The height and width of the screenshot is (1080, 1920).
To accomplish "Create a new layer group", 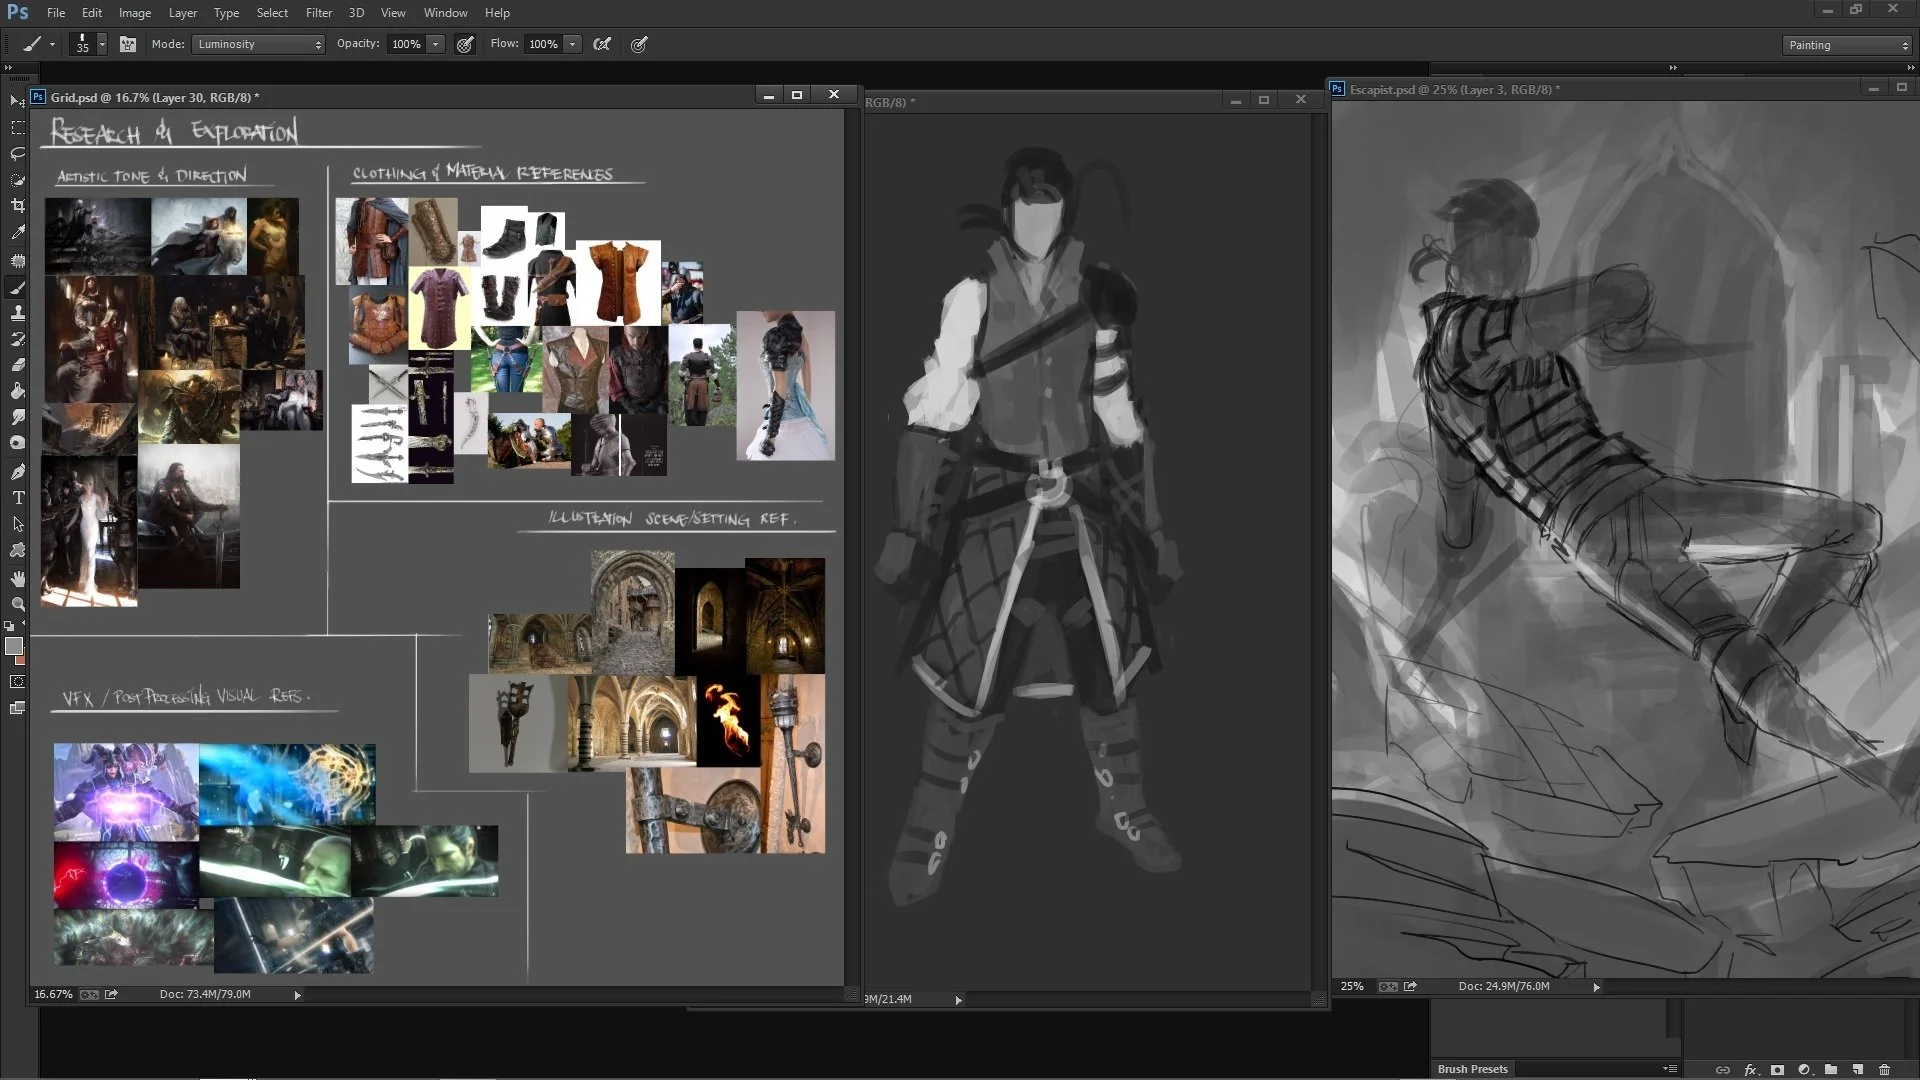I will 1831,1070.
